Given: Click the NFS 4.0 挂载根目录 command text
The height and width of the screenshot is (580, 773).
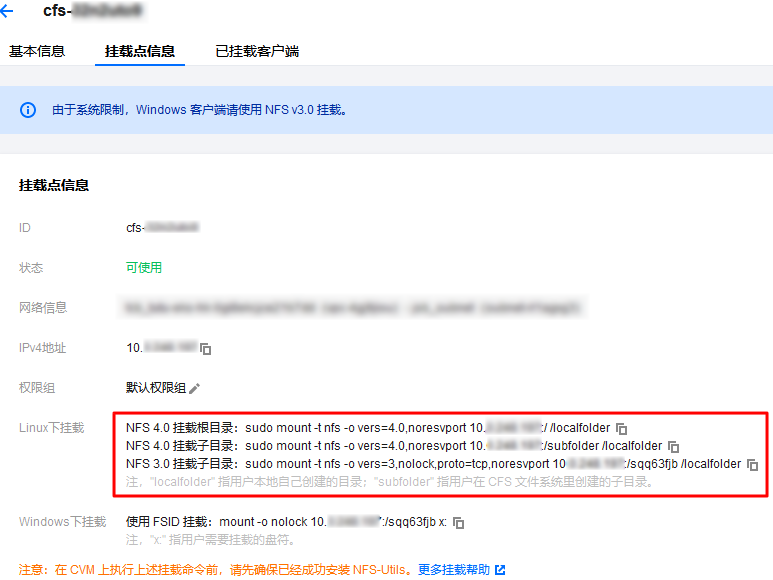Looking at the screenshot, I should click(368, 428).
